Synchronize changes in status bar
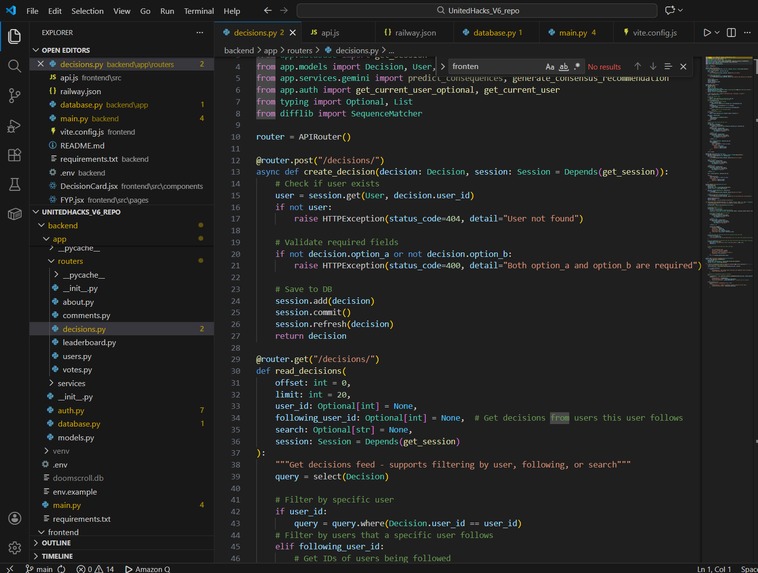 [61, 569]
